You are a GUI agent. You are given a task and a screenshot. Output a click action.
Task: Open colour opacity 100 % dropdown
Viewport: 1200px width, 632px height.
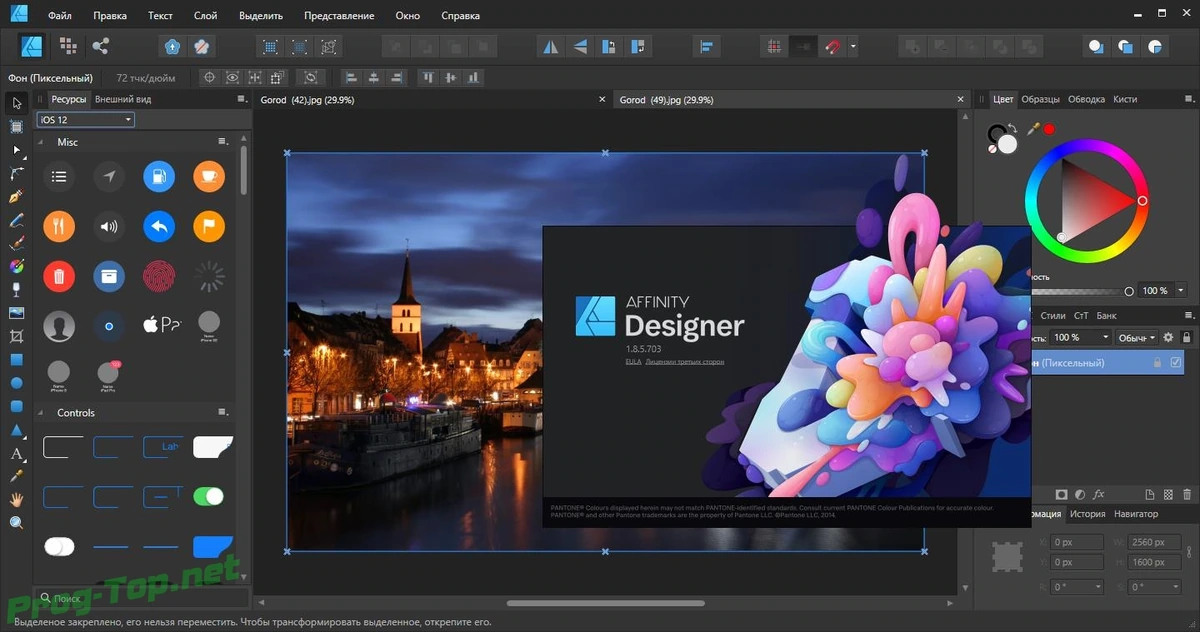[1181, 290]
